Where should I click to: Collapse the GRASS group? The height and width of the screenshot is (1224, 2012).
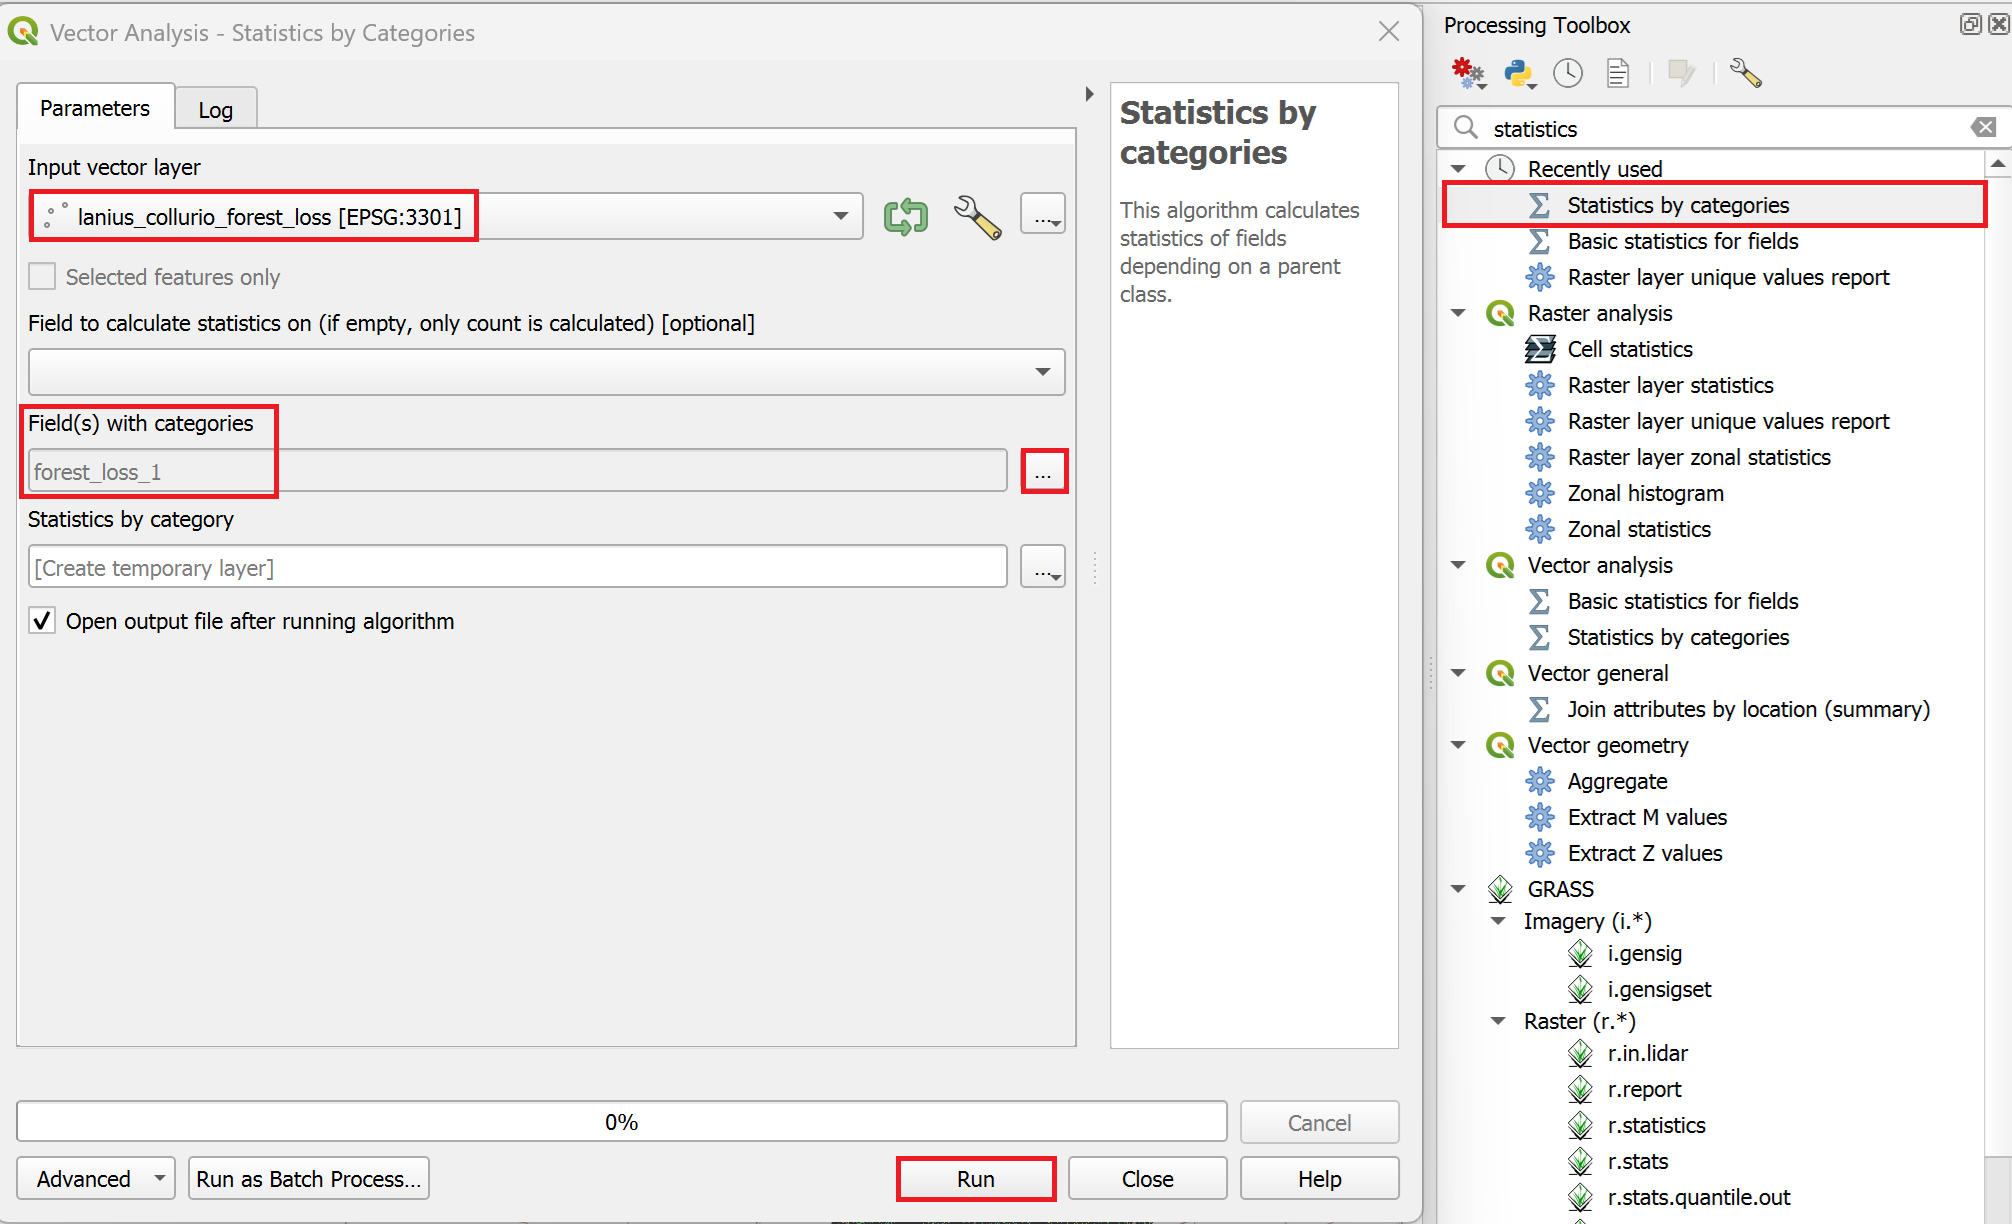(1458, 889)
